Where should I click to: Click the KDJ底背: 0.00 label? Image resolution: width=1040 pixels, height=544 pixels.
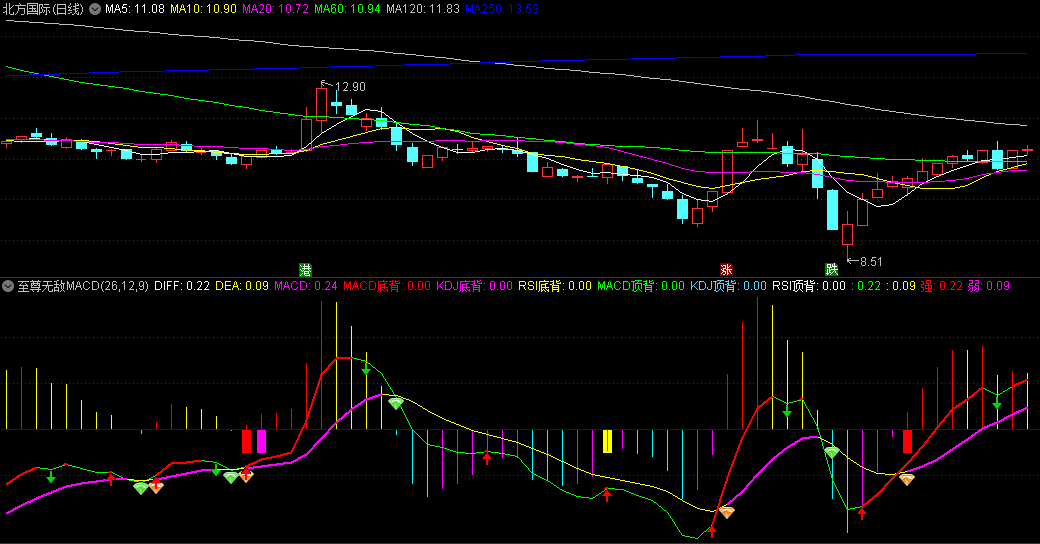[x=474, y=286]
